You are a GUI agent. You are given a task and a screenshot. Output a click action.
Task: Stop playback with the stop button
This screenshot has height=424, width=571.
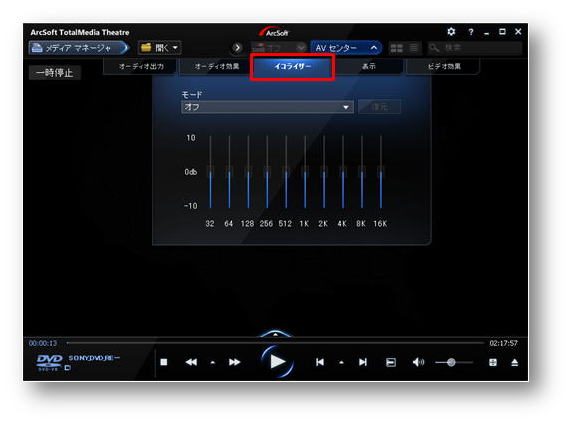coord(164,362)
